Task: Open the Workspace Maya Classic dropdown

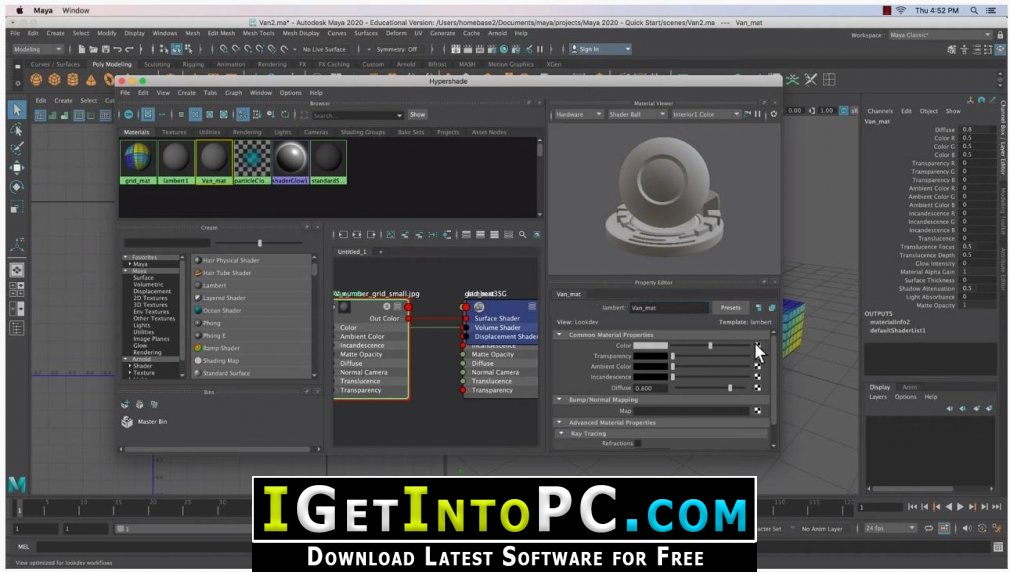Action: coord(940,35)
